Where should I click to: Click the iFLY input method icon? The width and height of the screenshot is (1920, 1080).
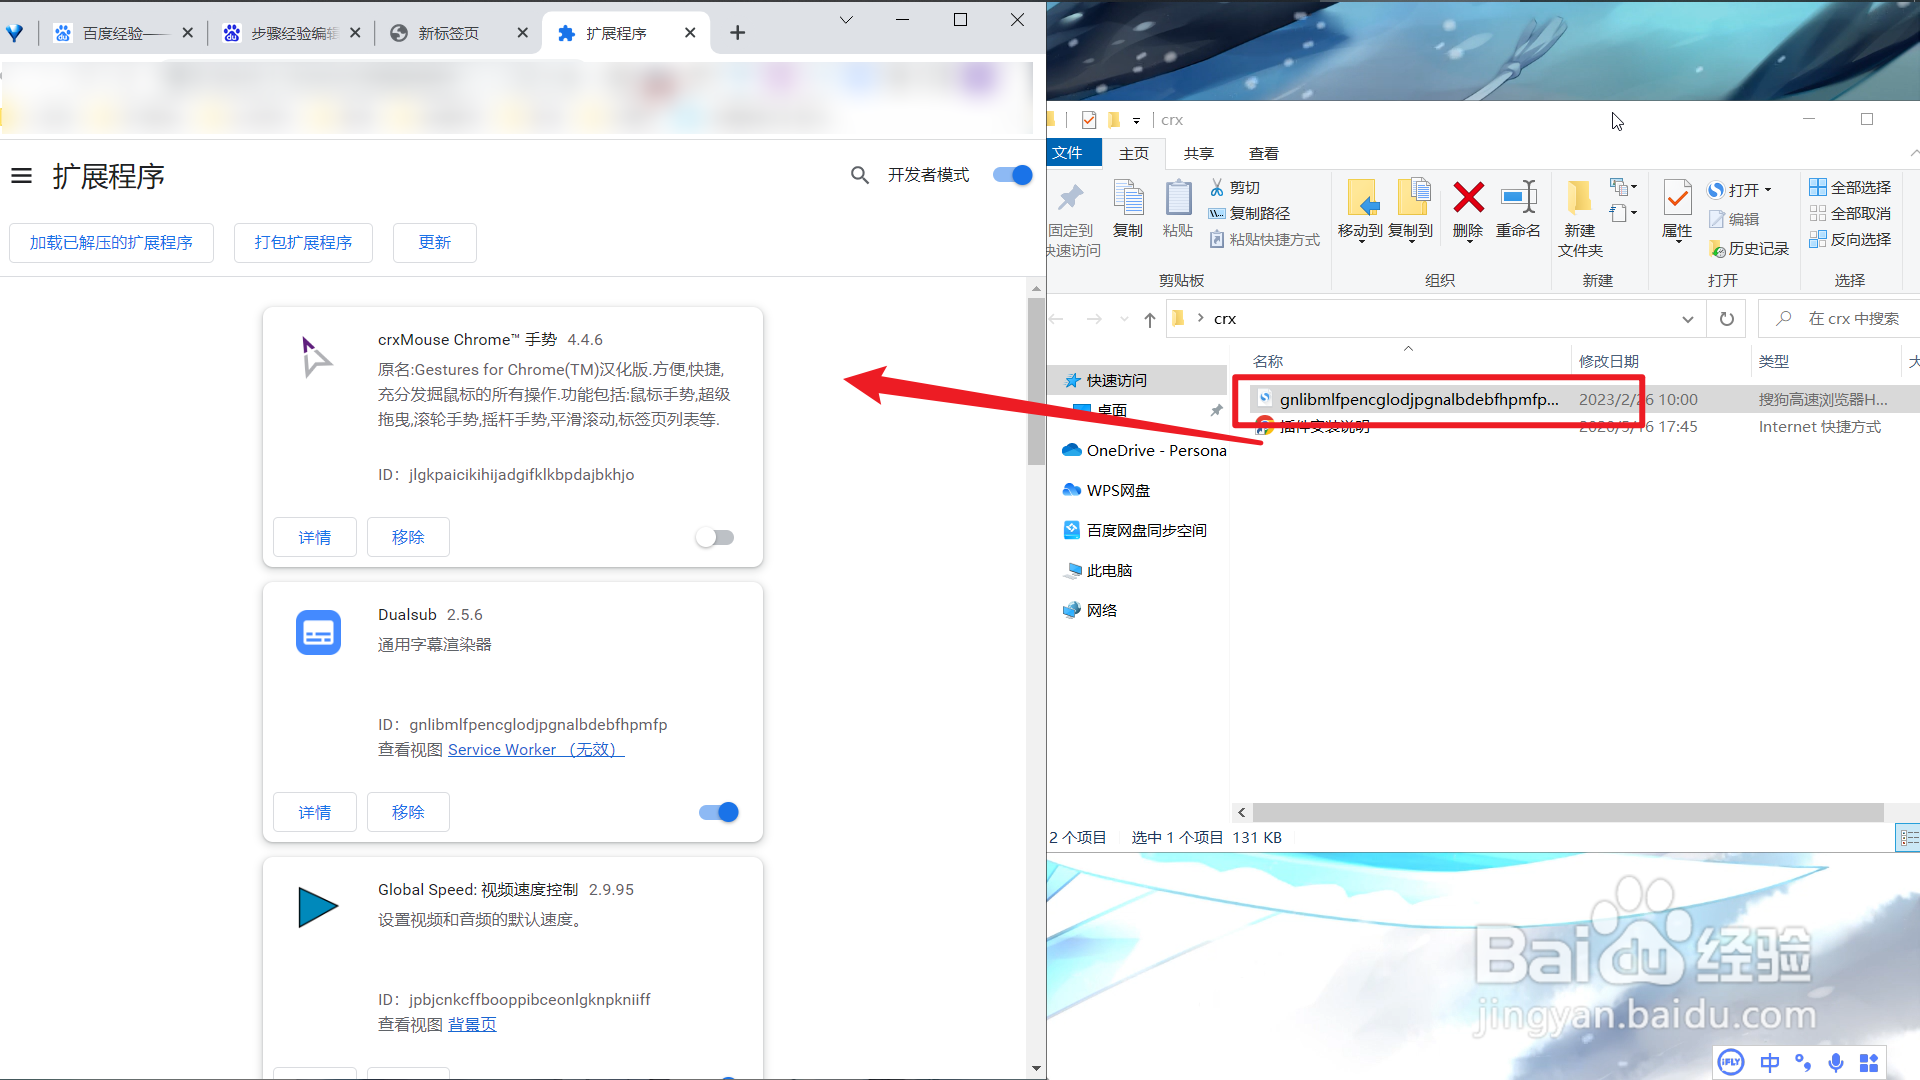click(x=1730, y=1062)
